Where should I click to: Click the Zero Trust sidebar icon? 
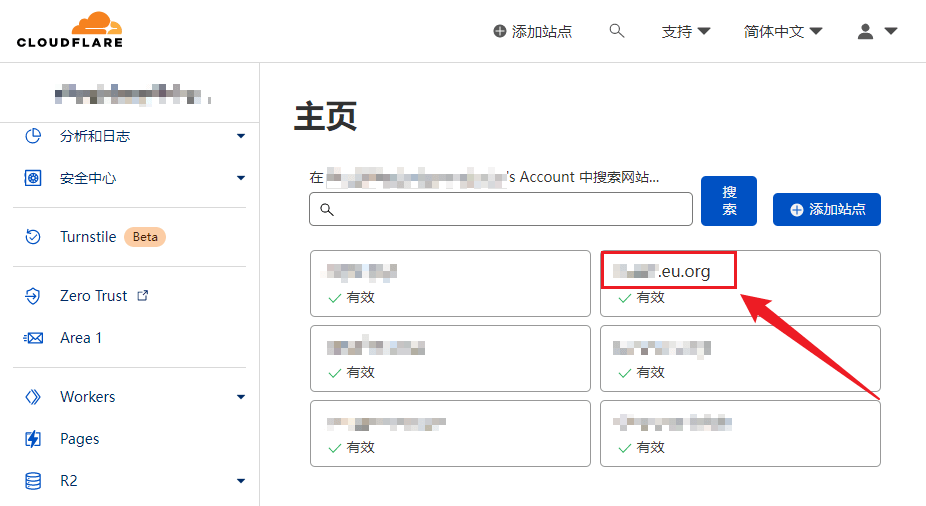coord(33,296)
